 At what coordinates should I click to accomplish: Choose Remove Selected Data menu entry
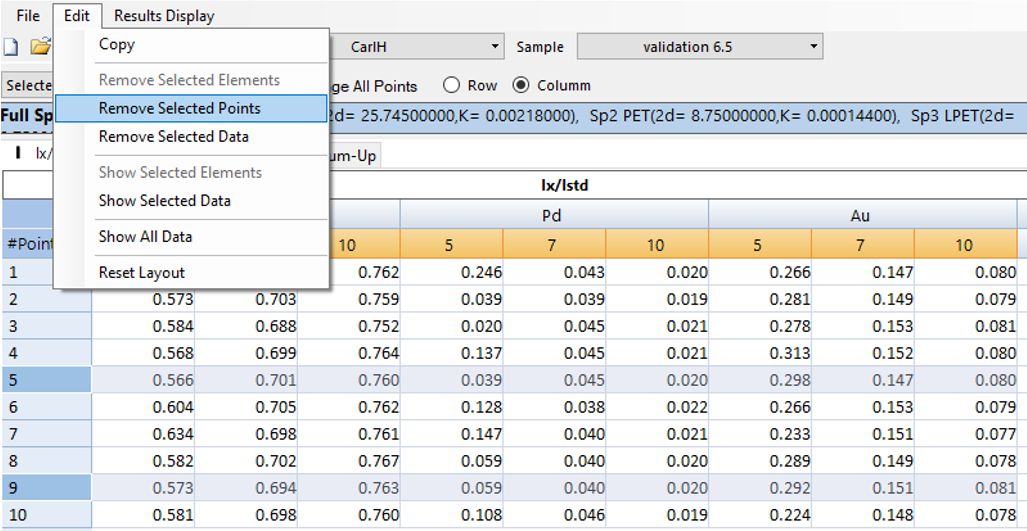[x=173, y=136]
